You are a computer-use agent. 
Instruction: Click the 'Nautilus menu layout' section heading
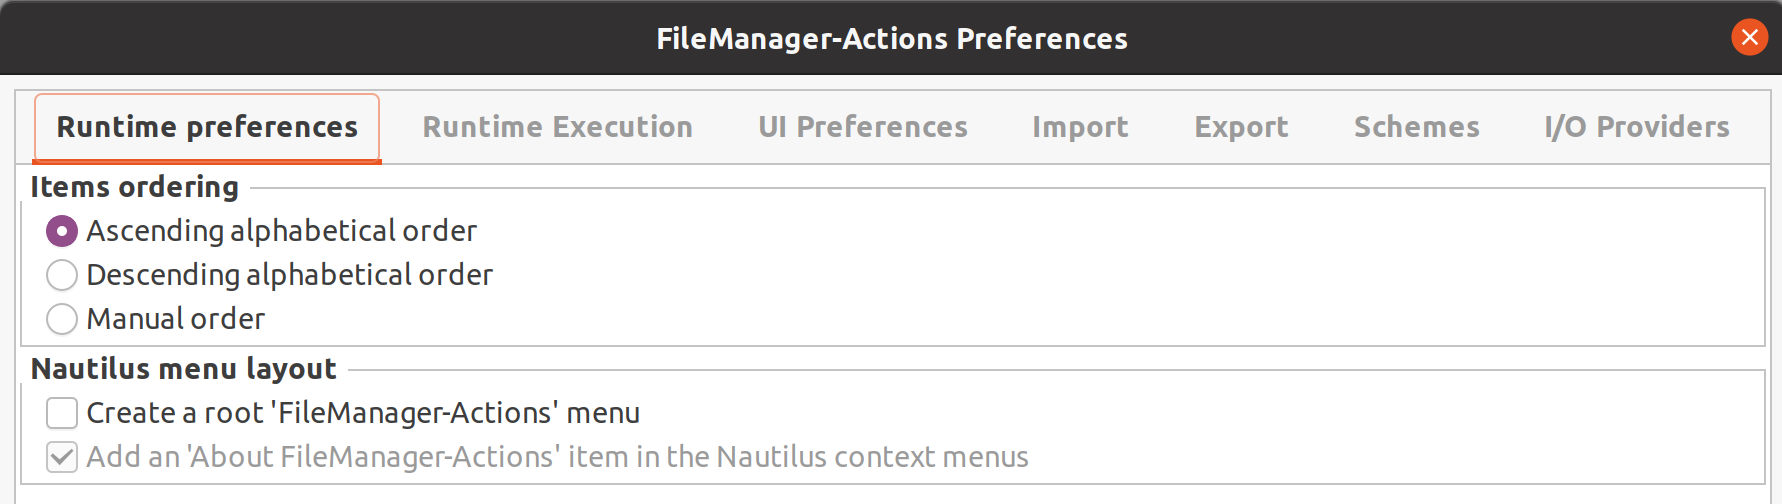click(184, 369)
